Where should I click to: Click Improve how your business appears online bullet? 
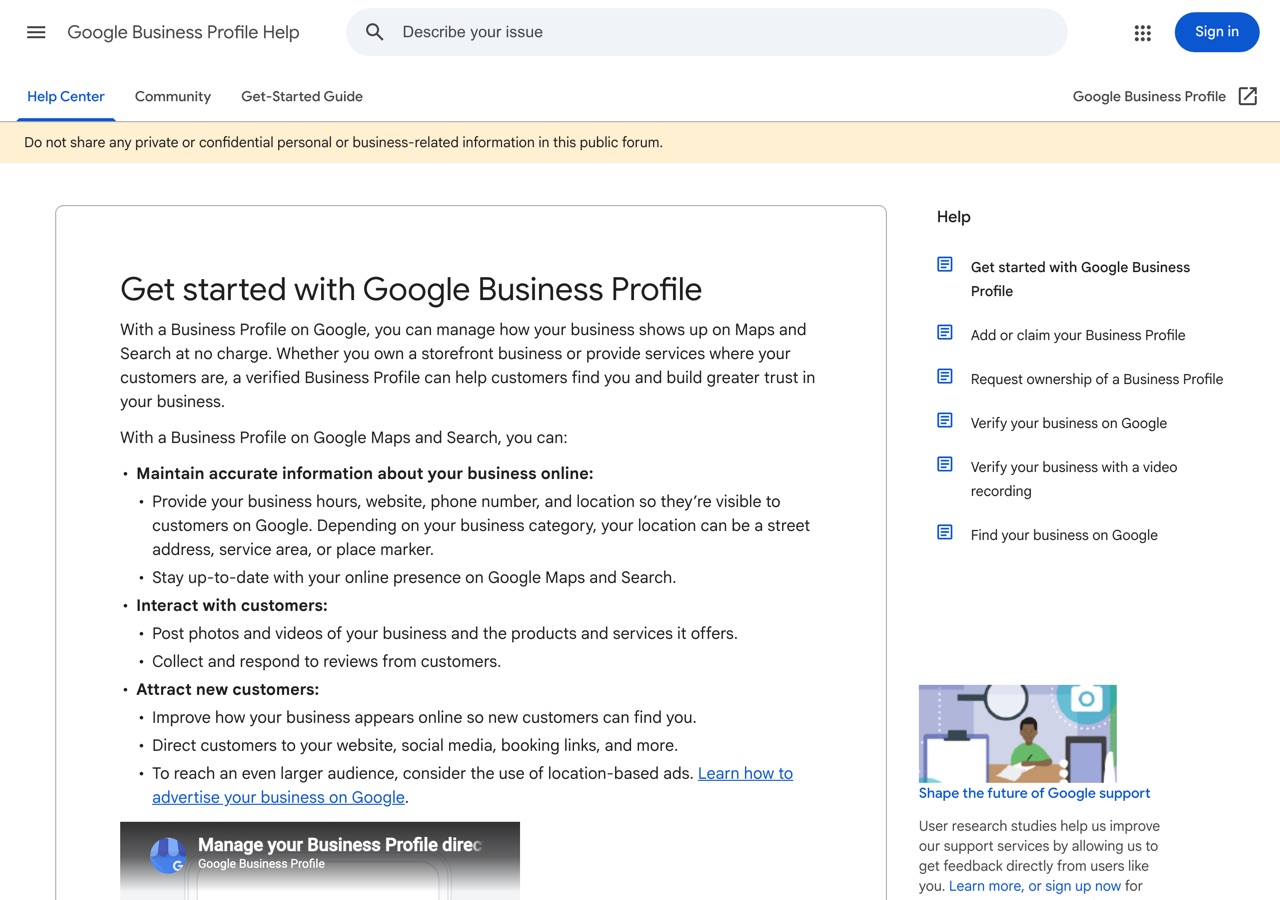pyautogui.click(x=424, y=717)
